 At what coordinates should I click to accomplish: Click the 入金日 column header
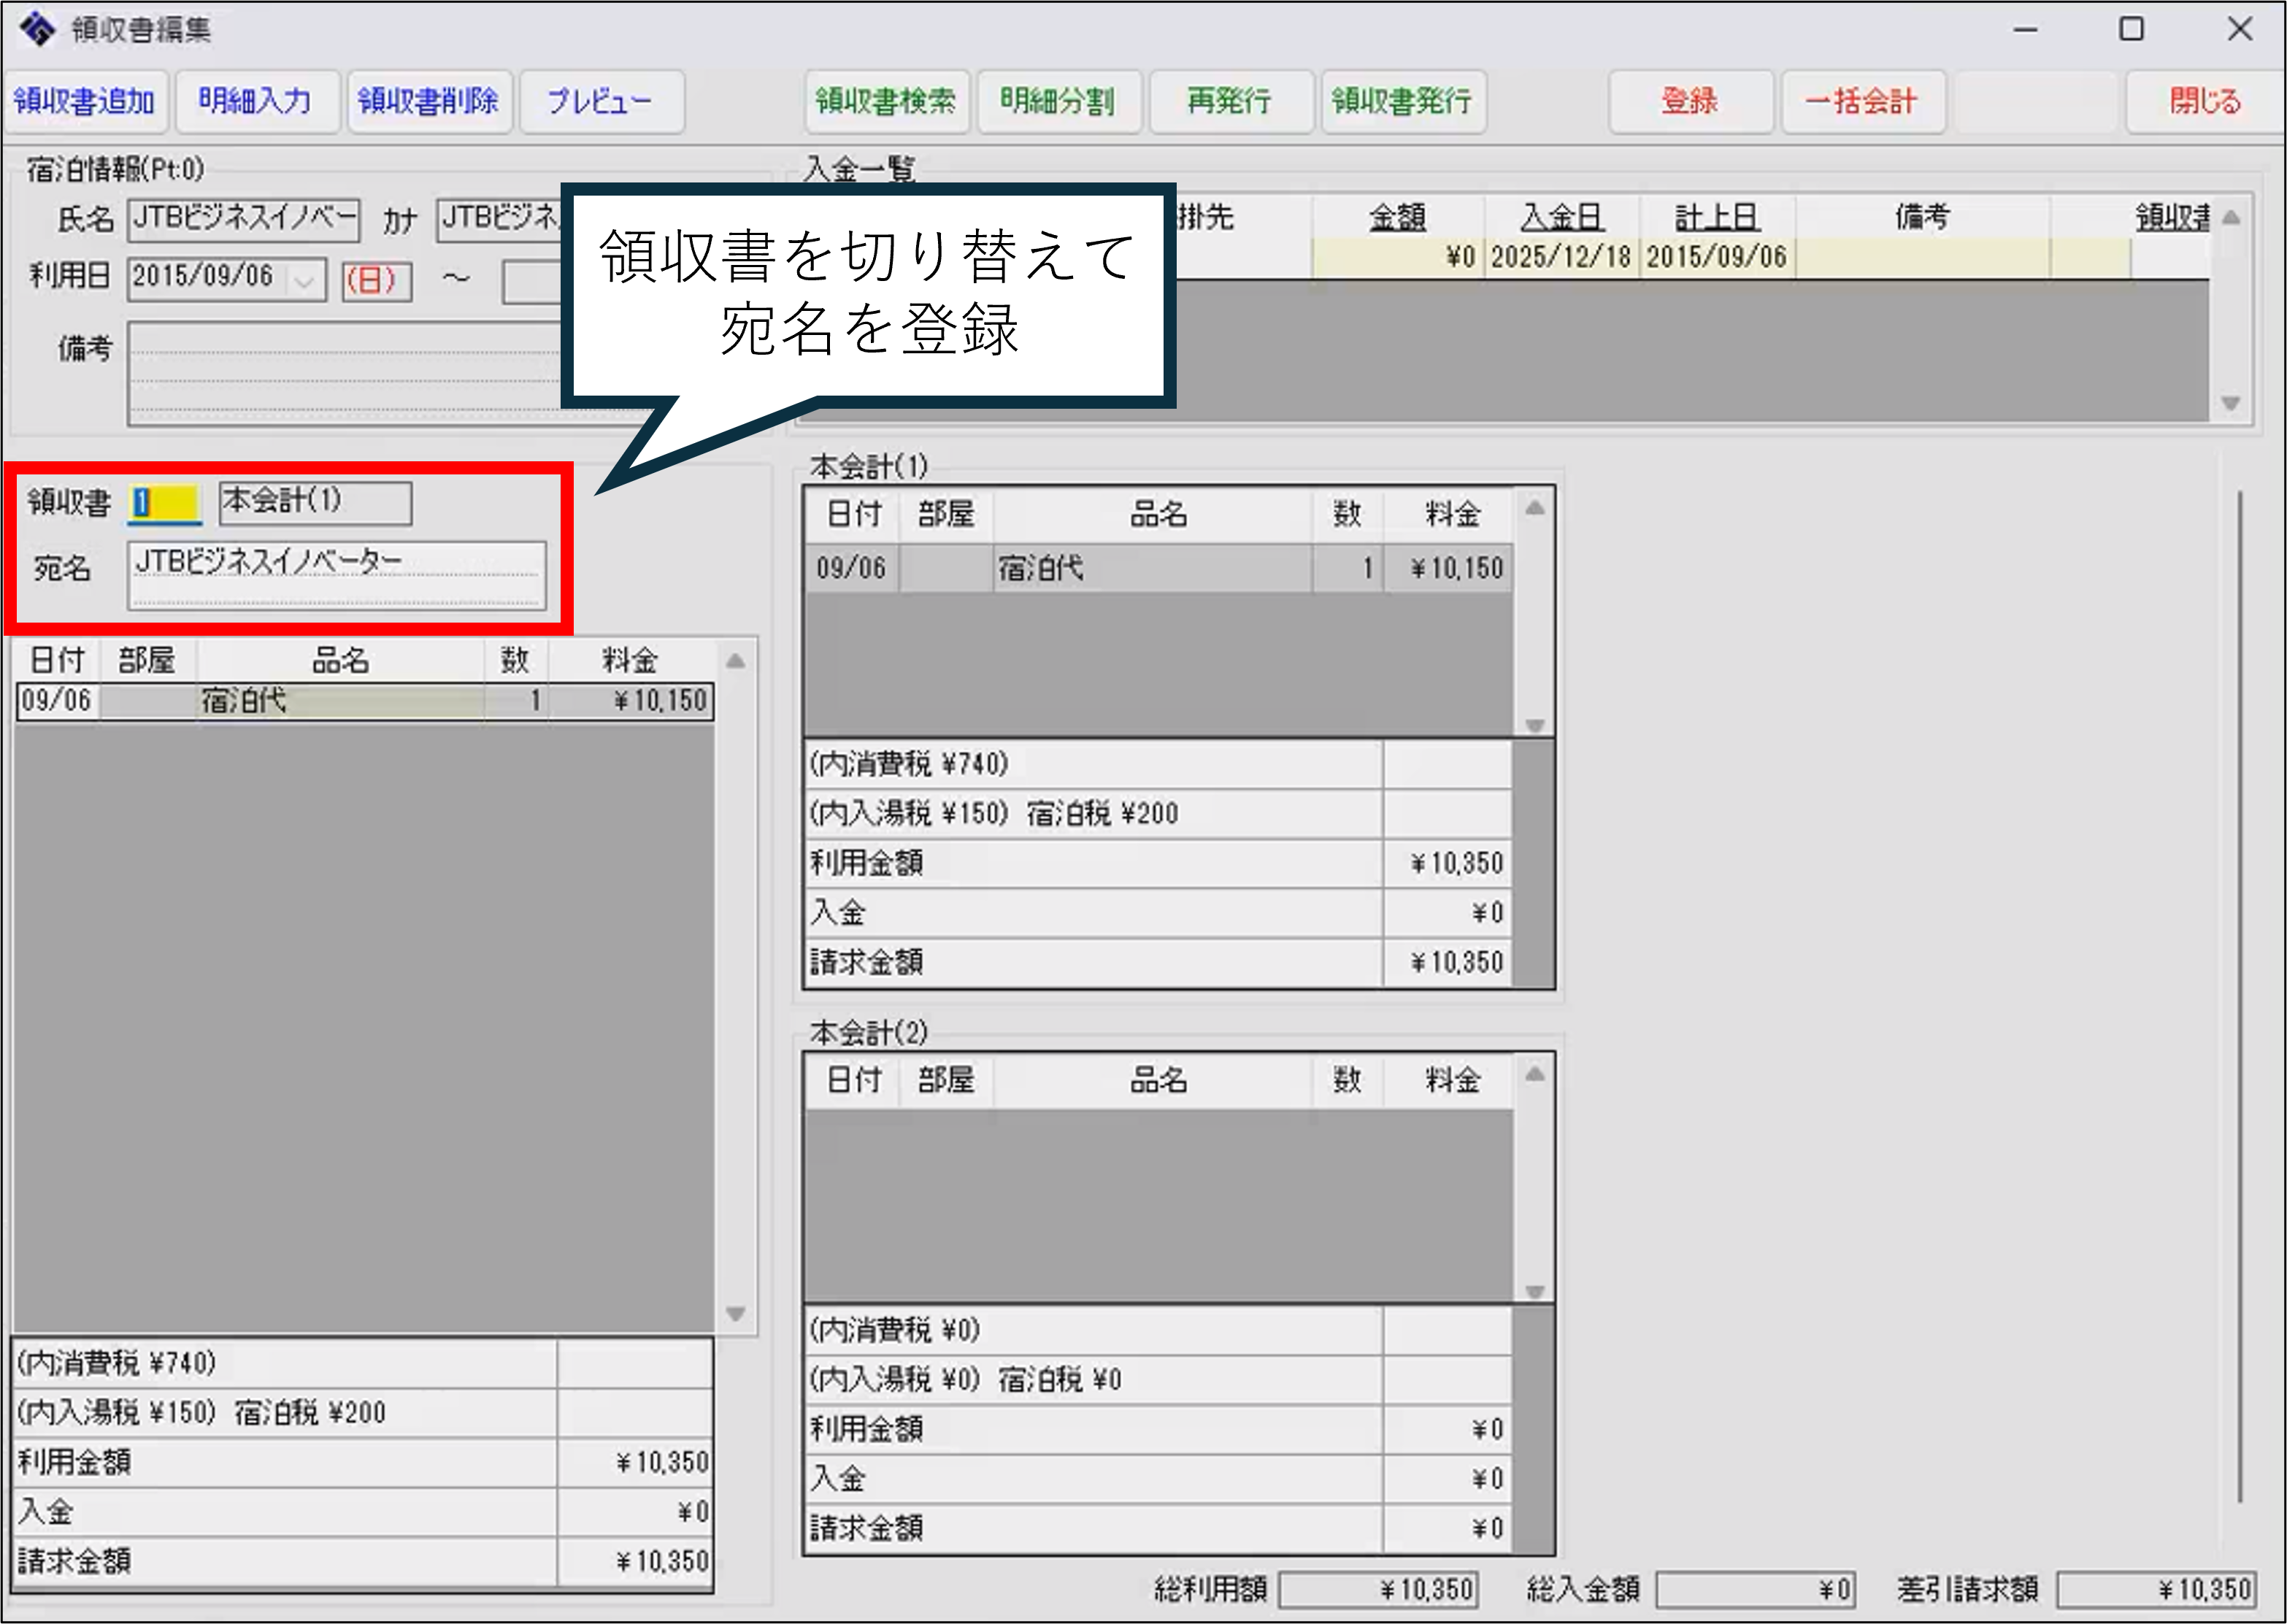1561,217
